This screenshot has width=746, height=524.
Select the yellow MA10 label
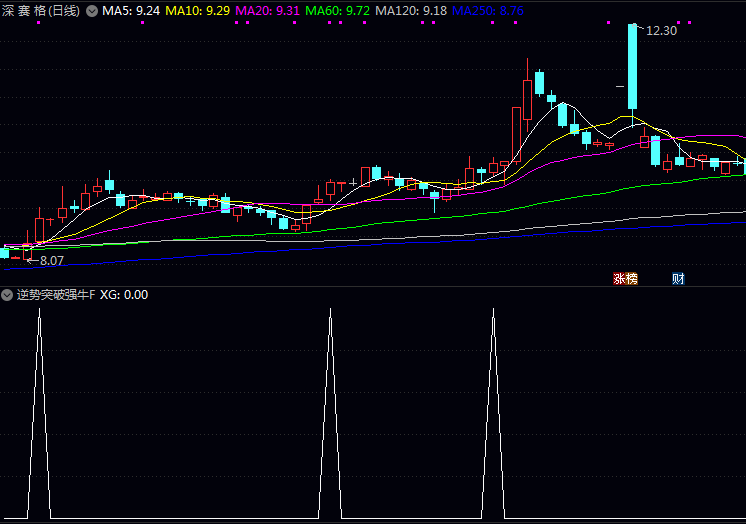click(198, 11)
